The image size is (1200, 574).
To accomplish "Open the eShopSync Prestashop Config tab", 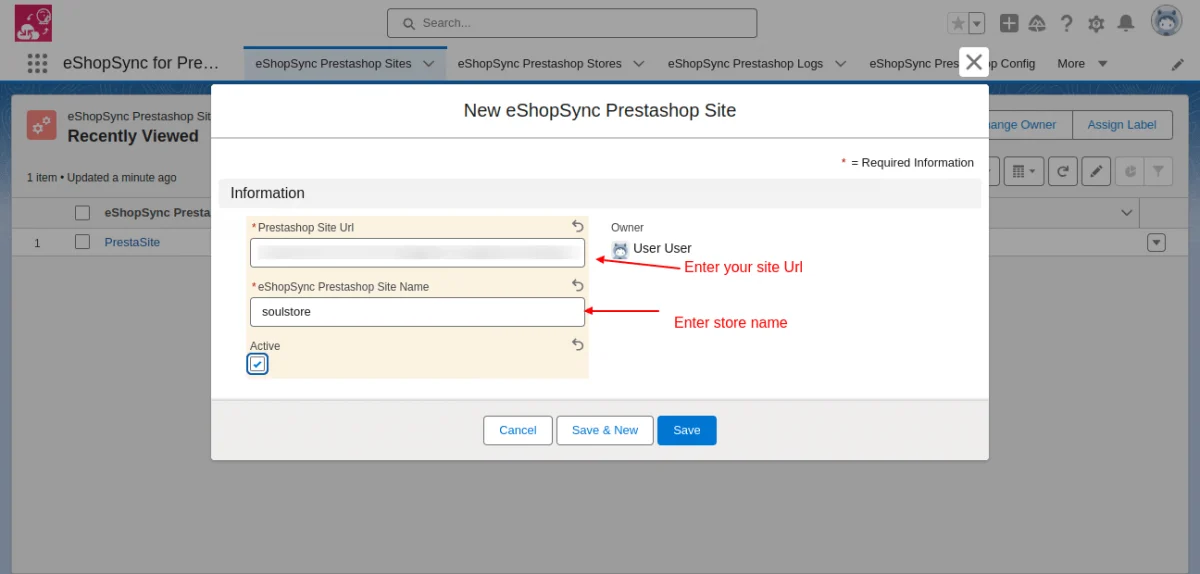I will pos(952,63).
